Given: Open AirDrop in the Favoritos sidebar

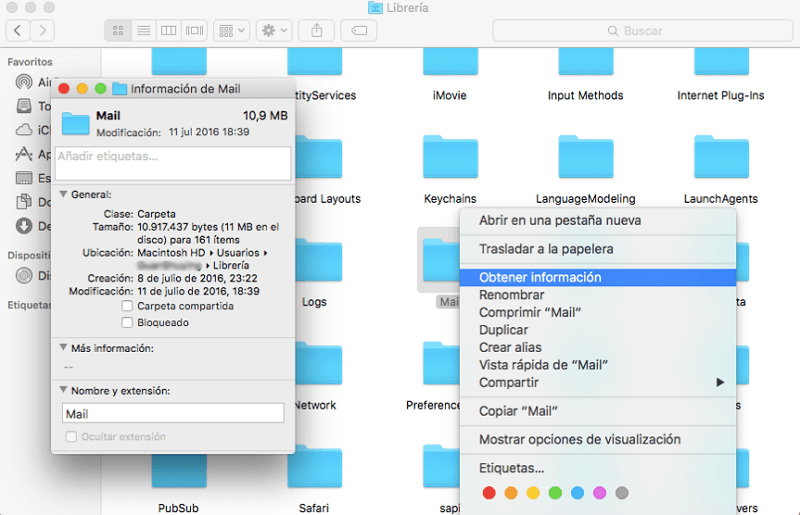Looking at the screenshot, I should [x=24, y=82].
